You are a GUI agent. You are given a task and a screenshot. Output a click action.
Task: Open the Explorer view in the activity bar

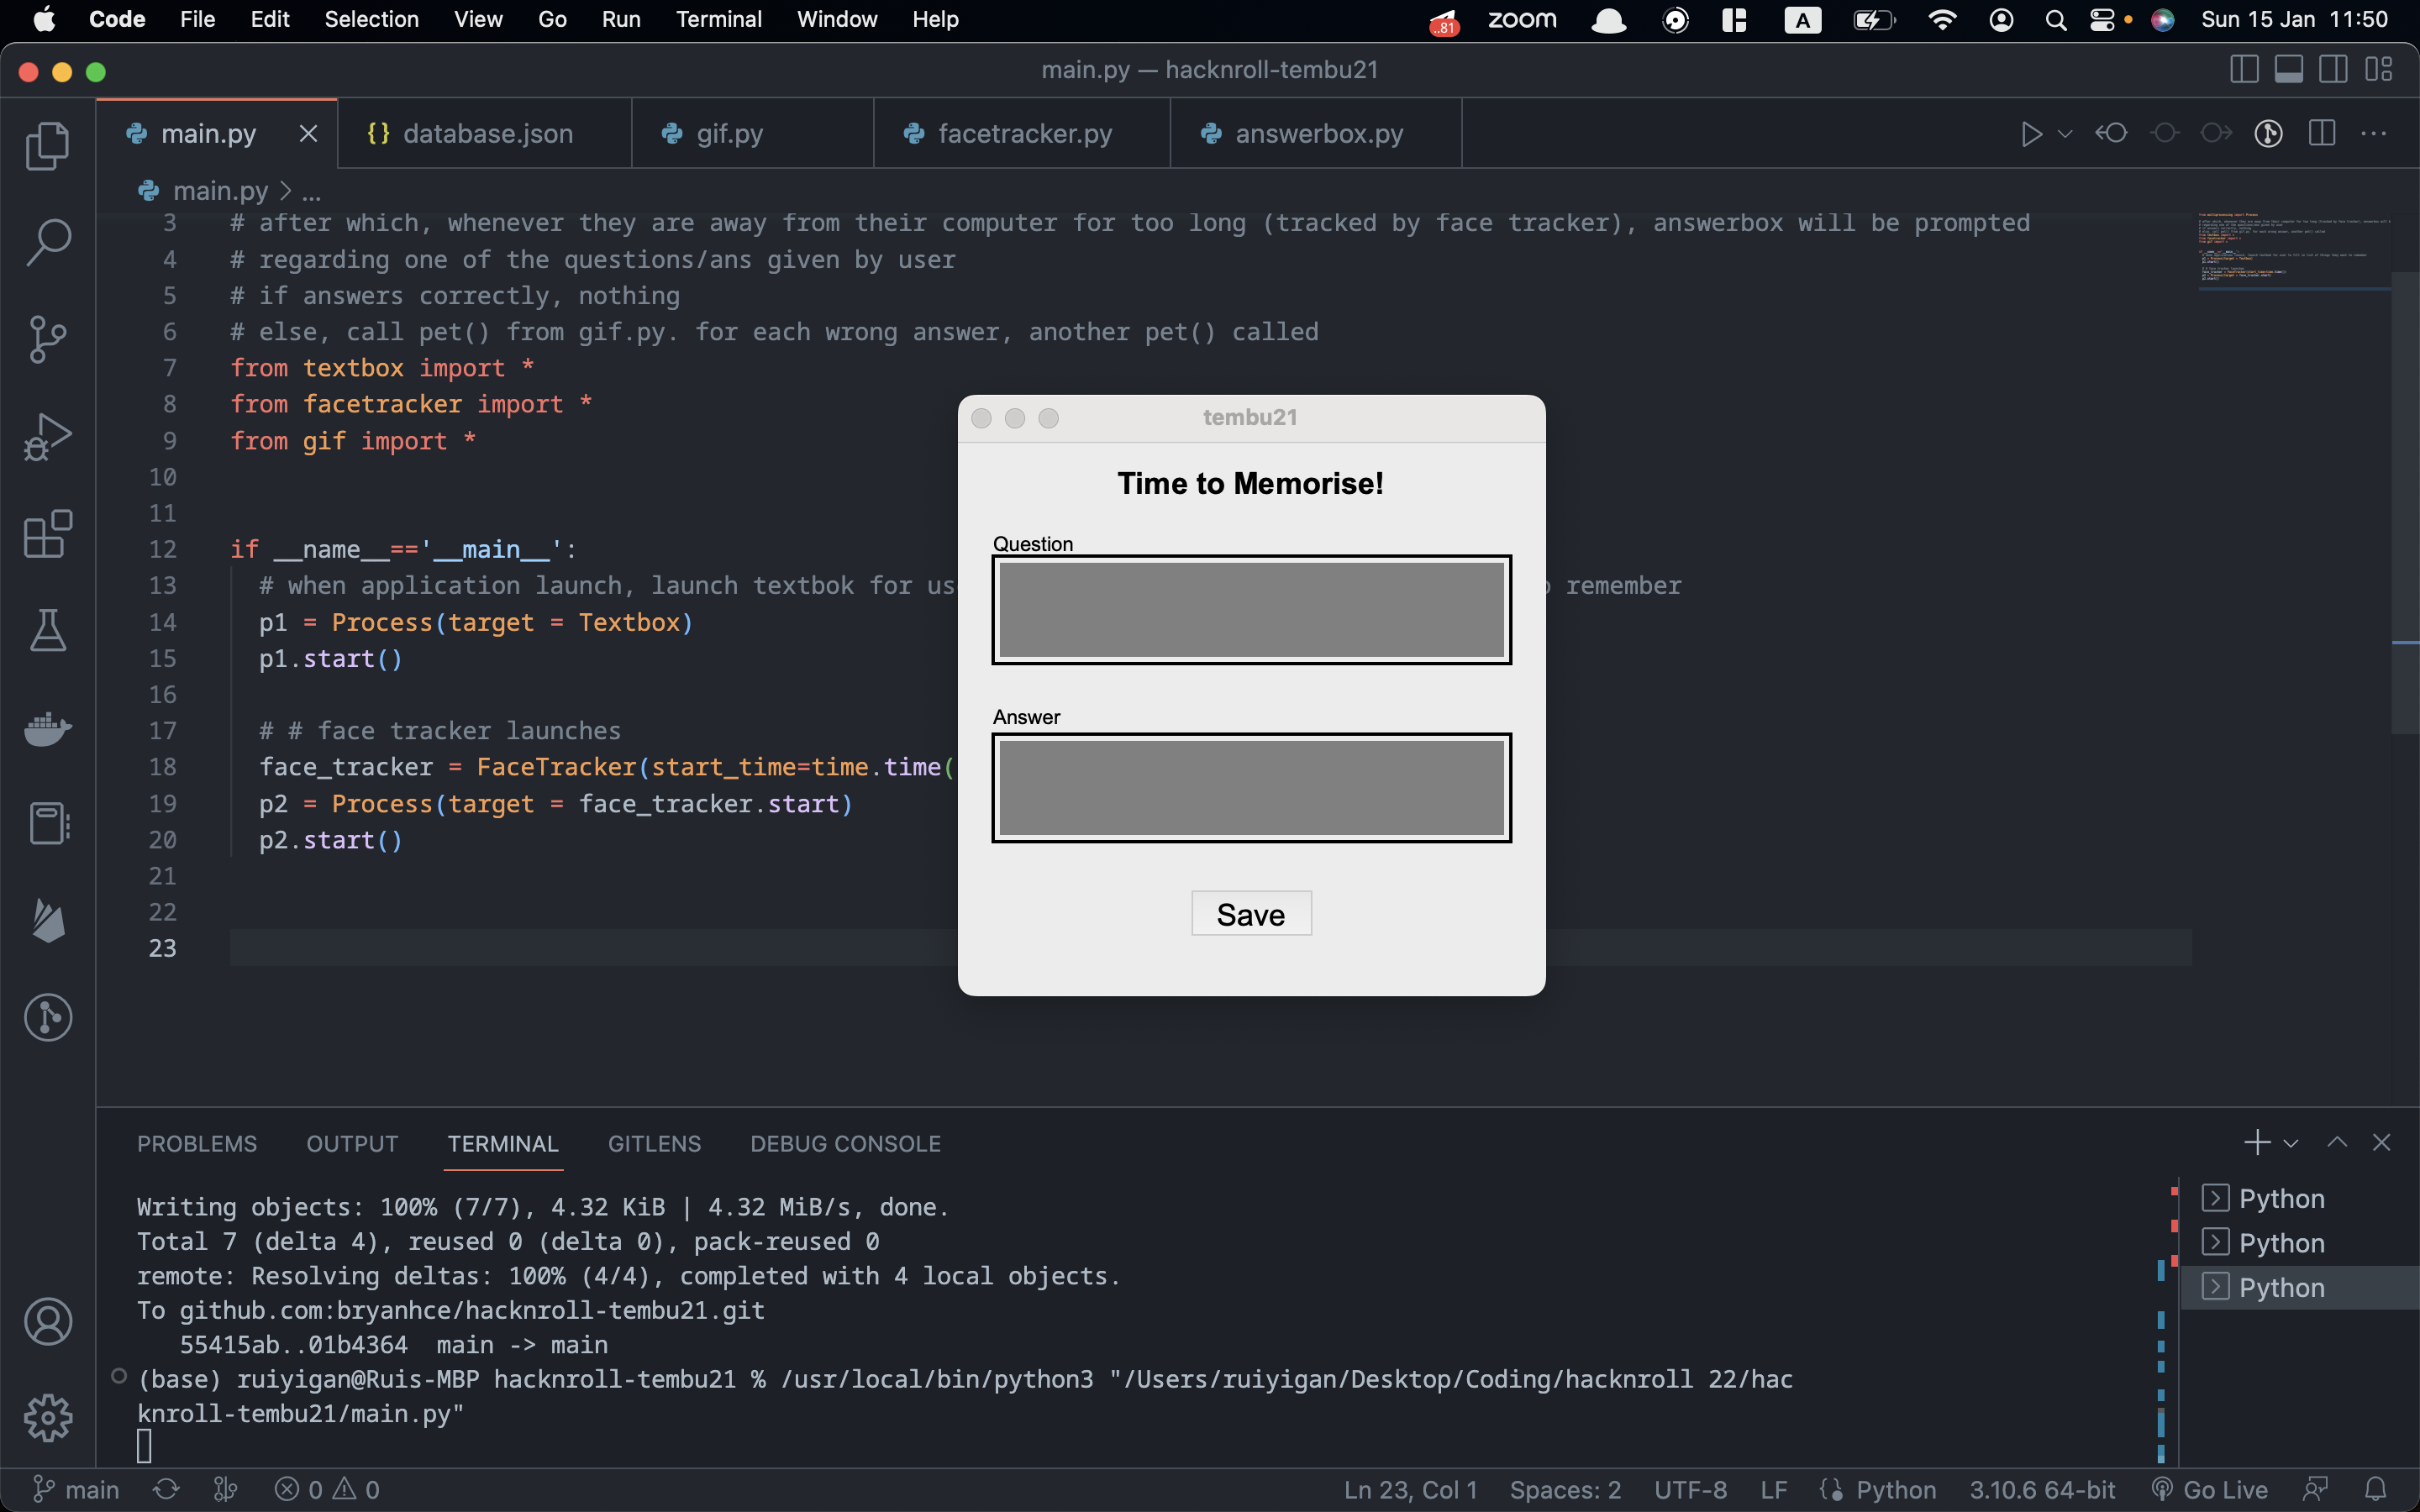47,146
